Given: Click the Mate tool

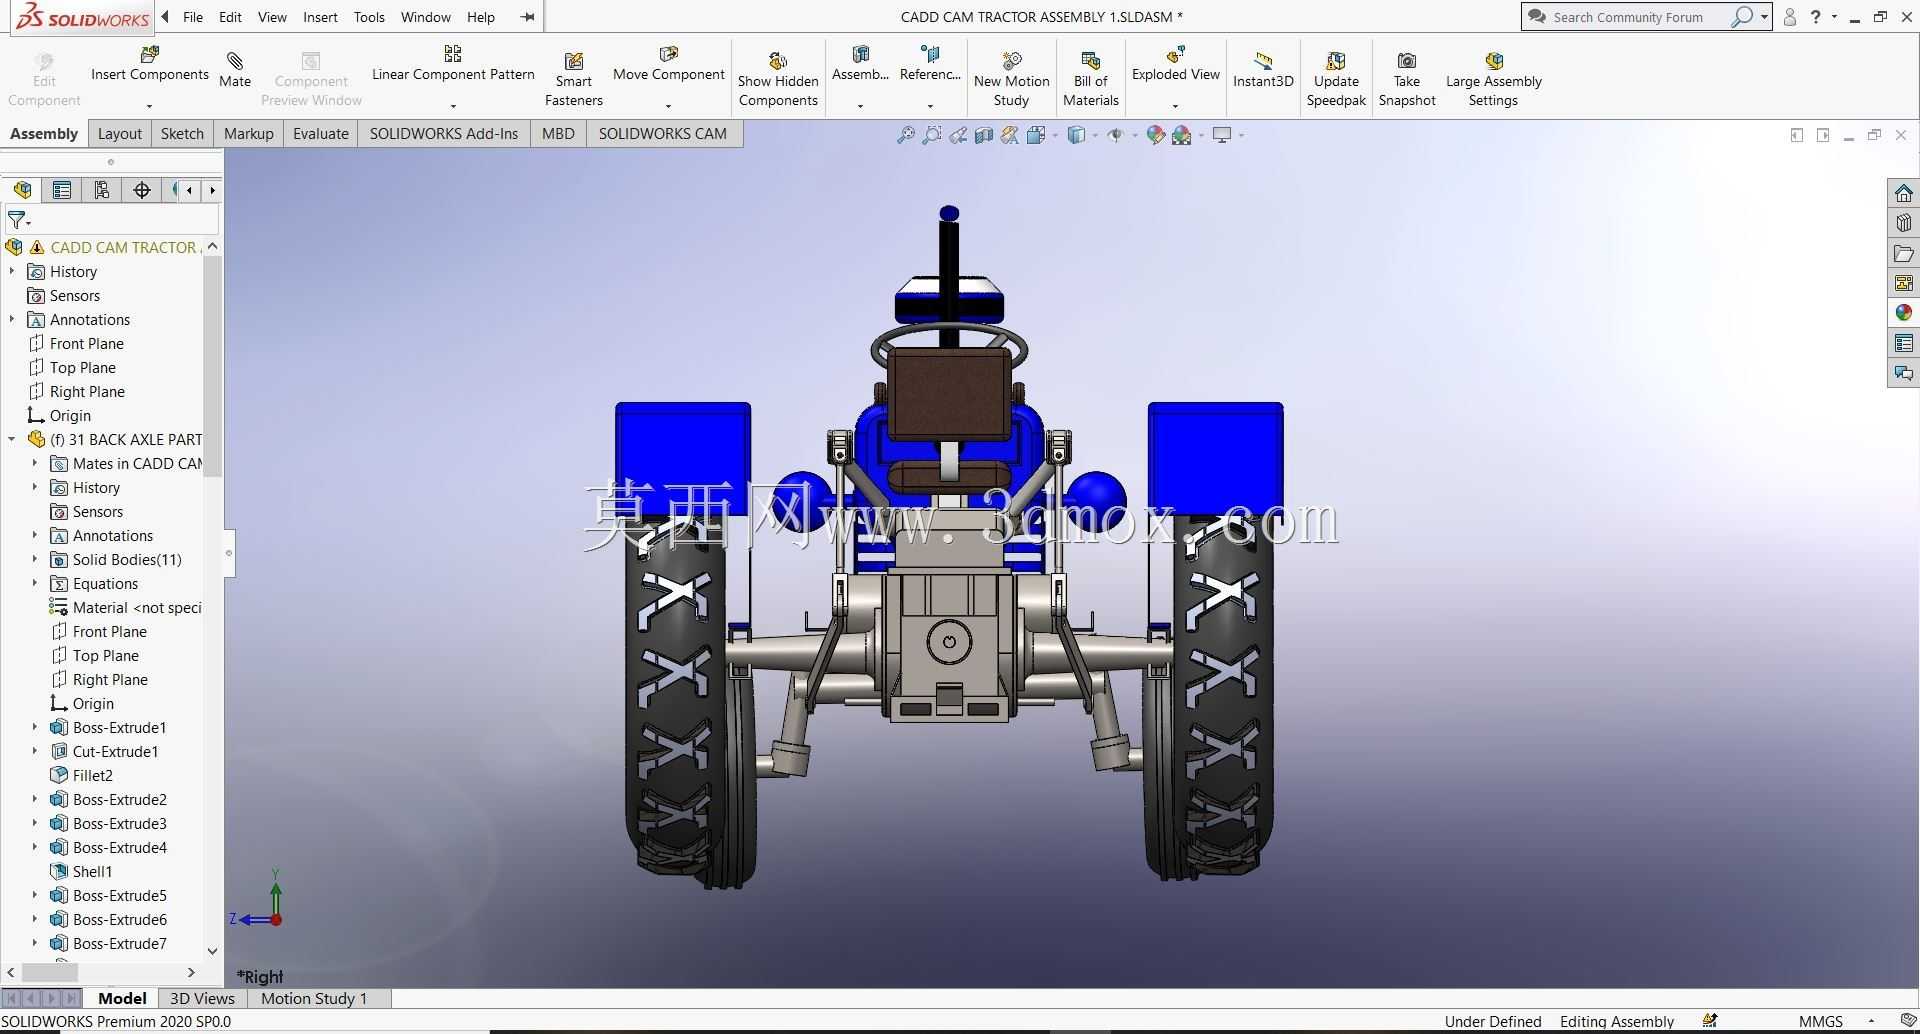Looking at the screenshot, I should 235,70.
